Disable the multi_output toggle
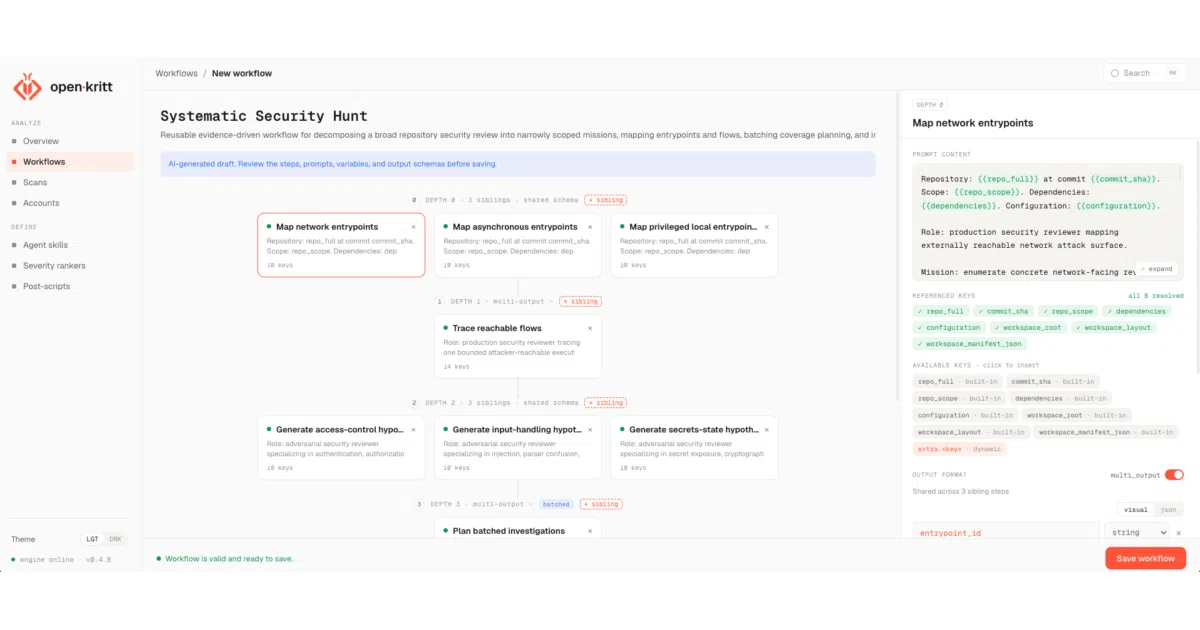The height and width of the screenshot is (630, 1200). (x=1174, y=474)
